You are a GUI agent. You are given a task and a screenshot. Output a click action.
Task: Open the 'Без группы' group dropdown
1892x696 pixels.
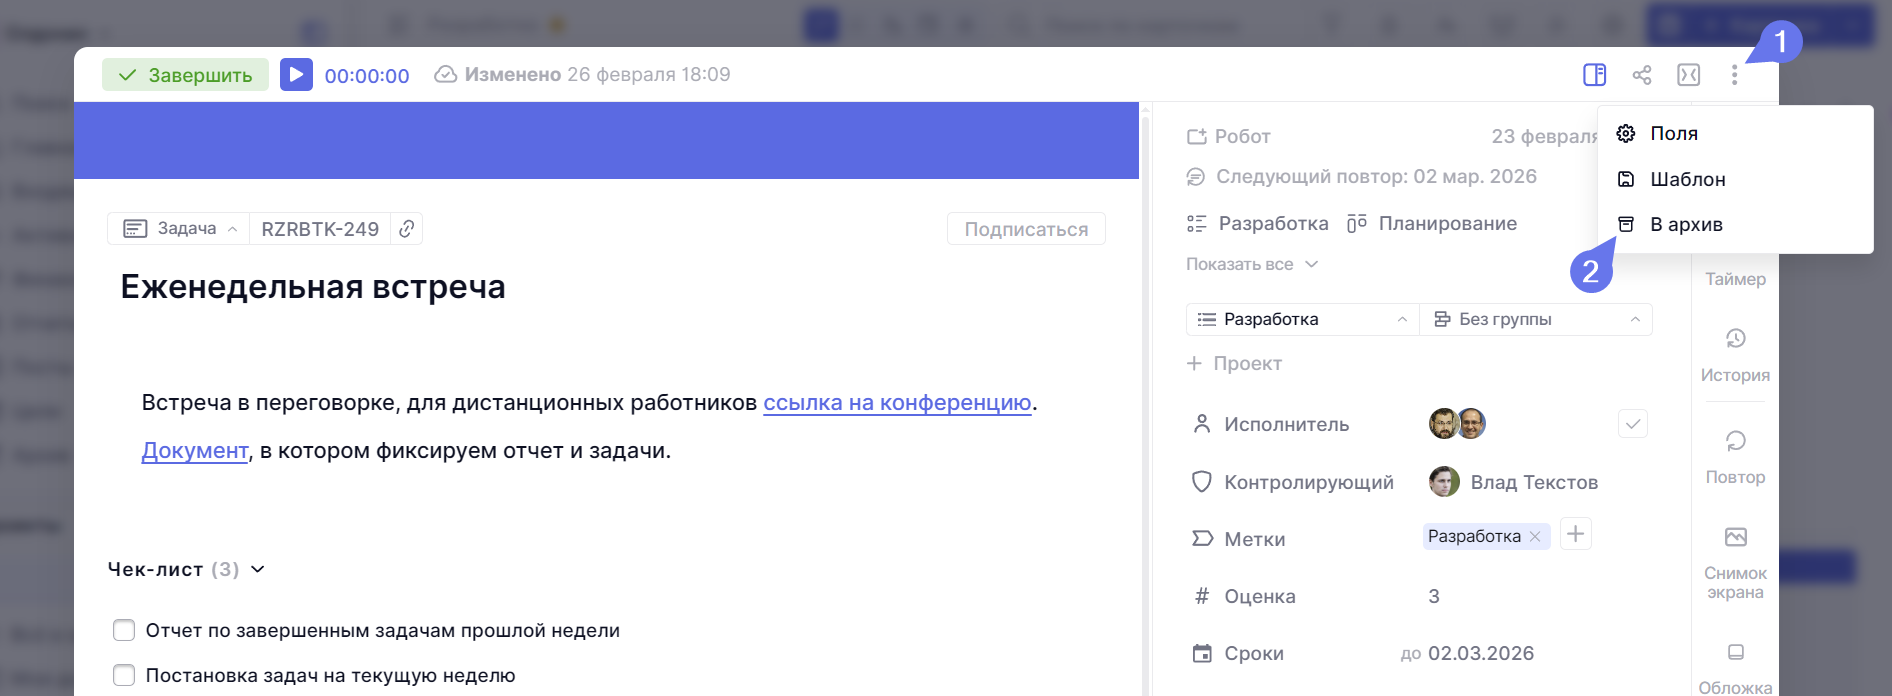(x=1535, y=319)
